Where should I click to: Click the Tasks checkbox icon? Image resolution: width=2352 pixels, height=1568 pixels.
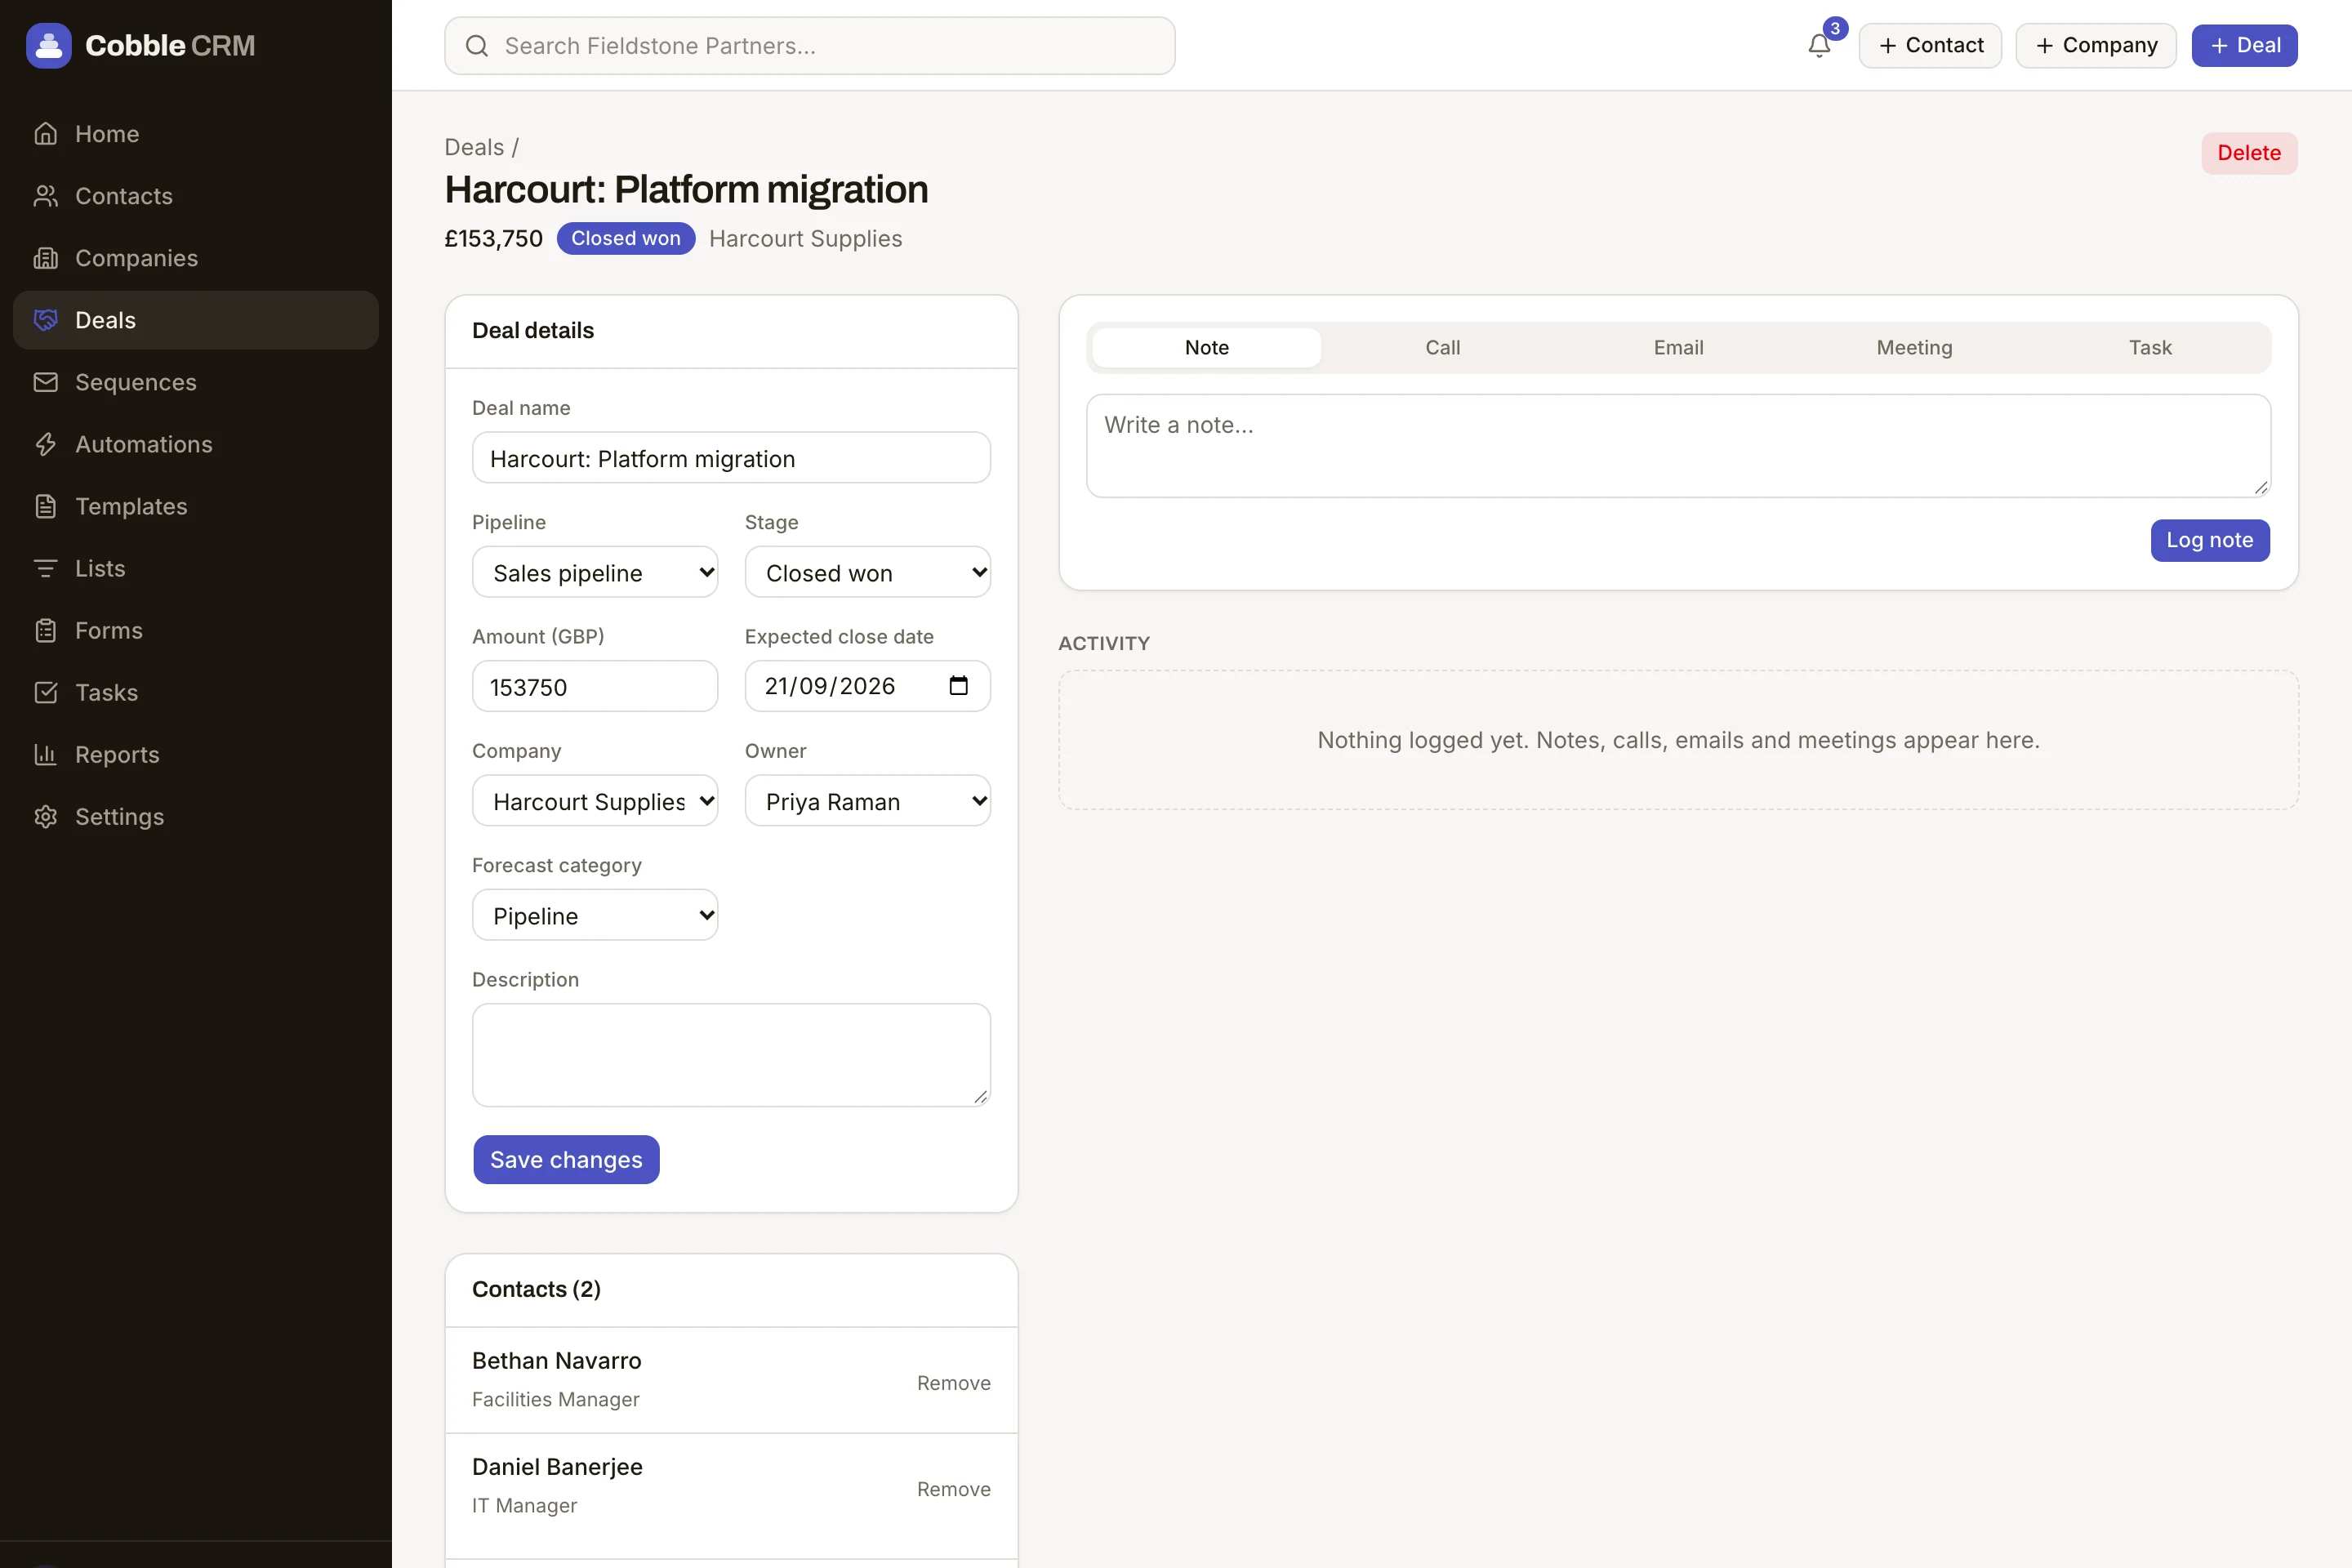[x=46, y=691]
